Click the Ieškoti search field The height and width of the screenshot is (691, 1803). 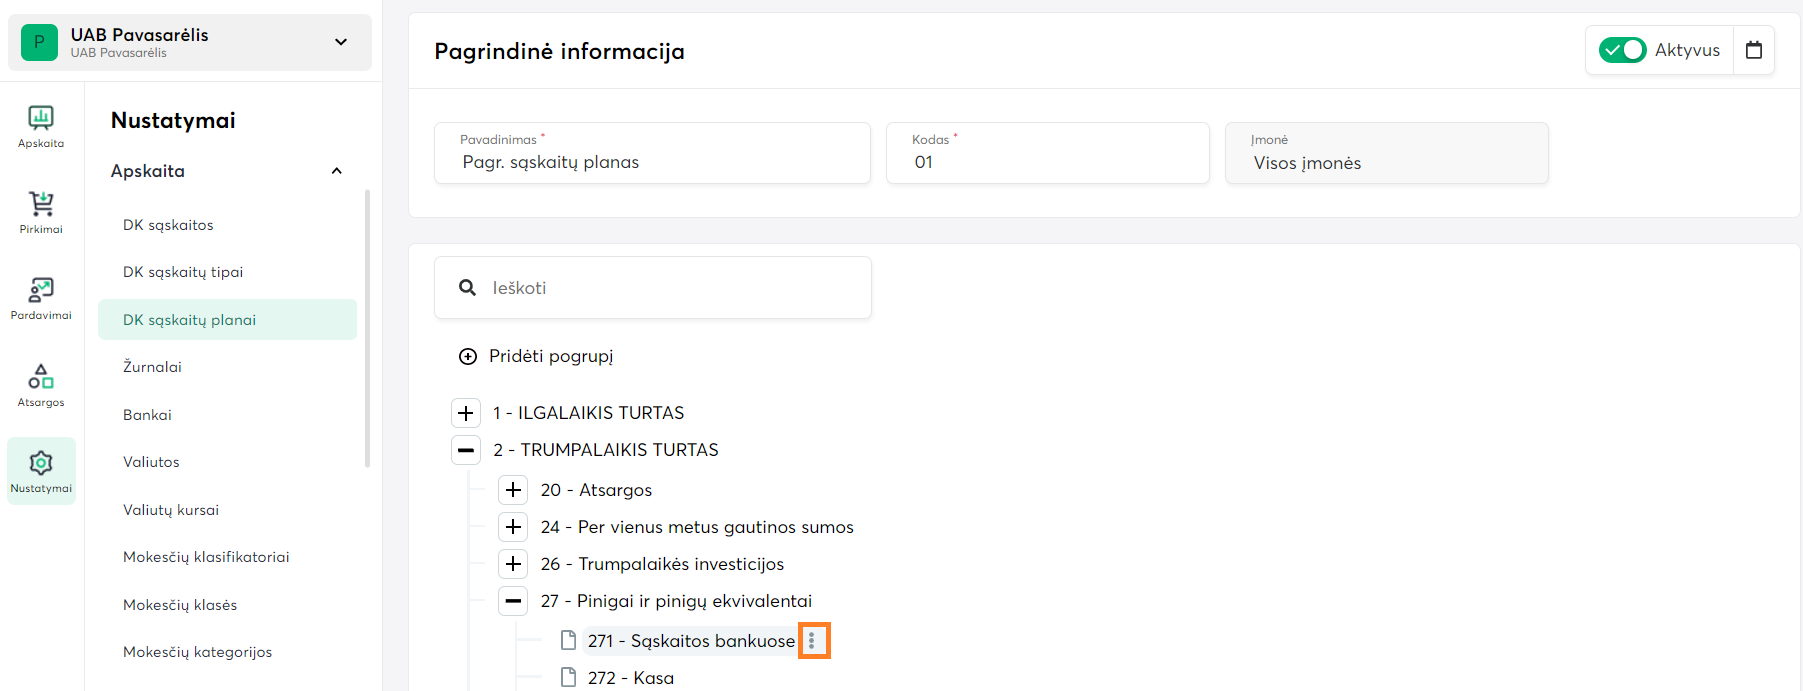click(x=670, y=288)
